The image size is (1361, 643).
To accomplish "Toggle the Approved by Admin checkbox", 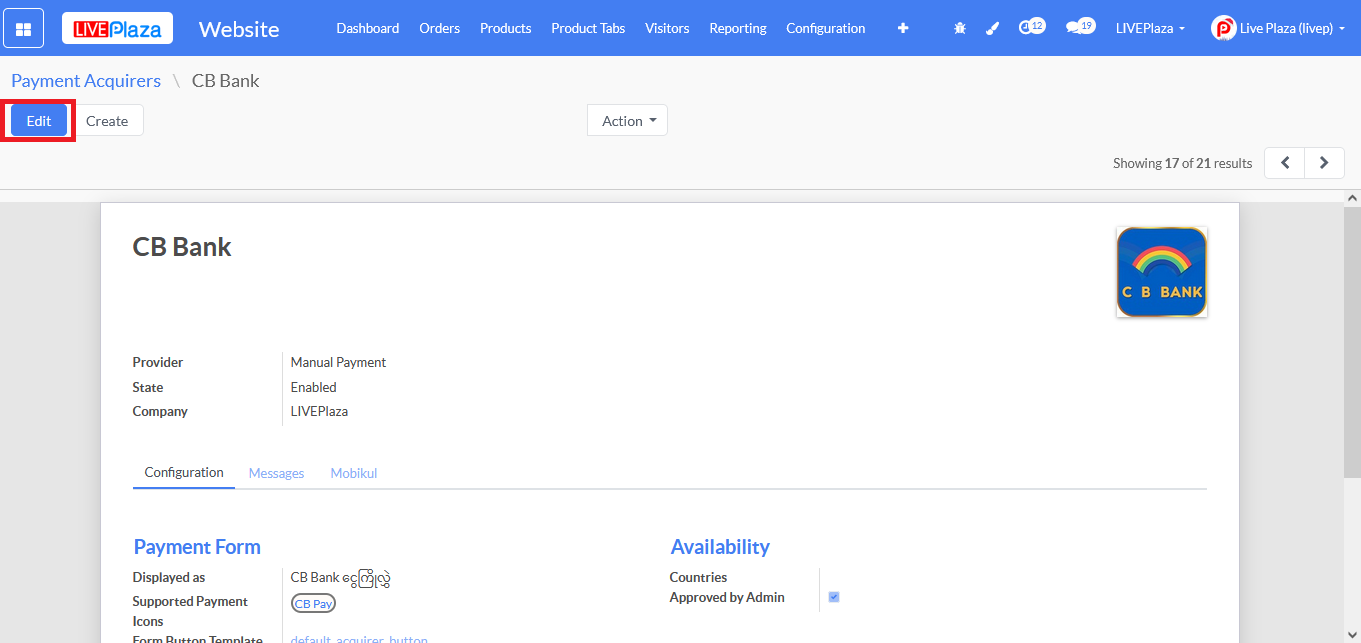I will 834,597.
